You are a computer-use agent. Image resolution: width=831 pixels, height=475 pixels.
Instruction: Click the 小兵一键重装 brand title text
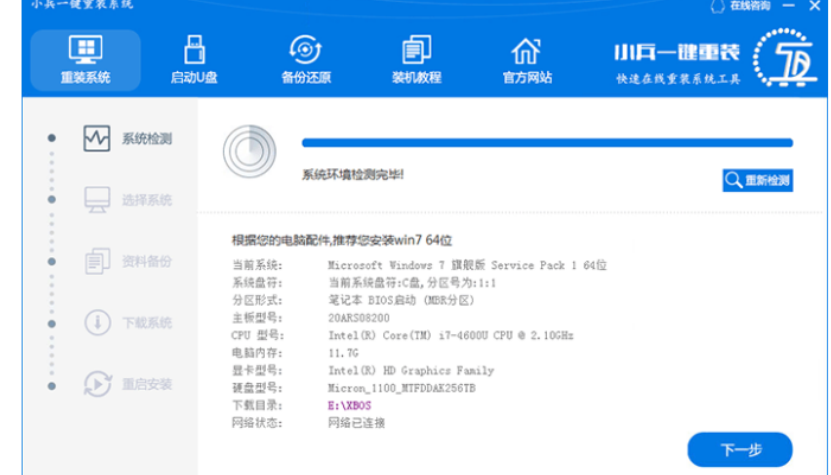click(x=677, y=52)
